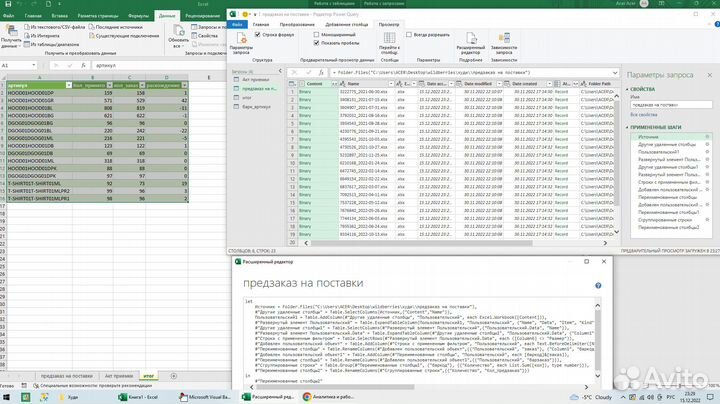Open предзаказ на поставки sheet tab
Screen dimensions: 720x404
tap(67, 376)
